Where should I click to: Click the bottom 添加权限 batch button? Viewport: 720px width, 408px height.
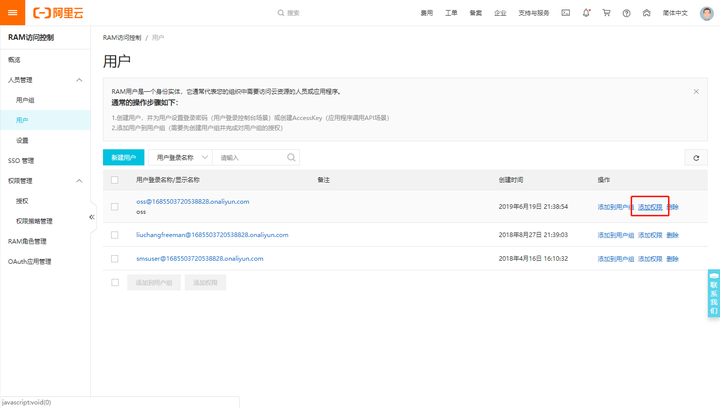coord(205,283)
